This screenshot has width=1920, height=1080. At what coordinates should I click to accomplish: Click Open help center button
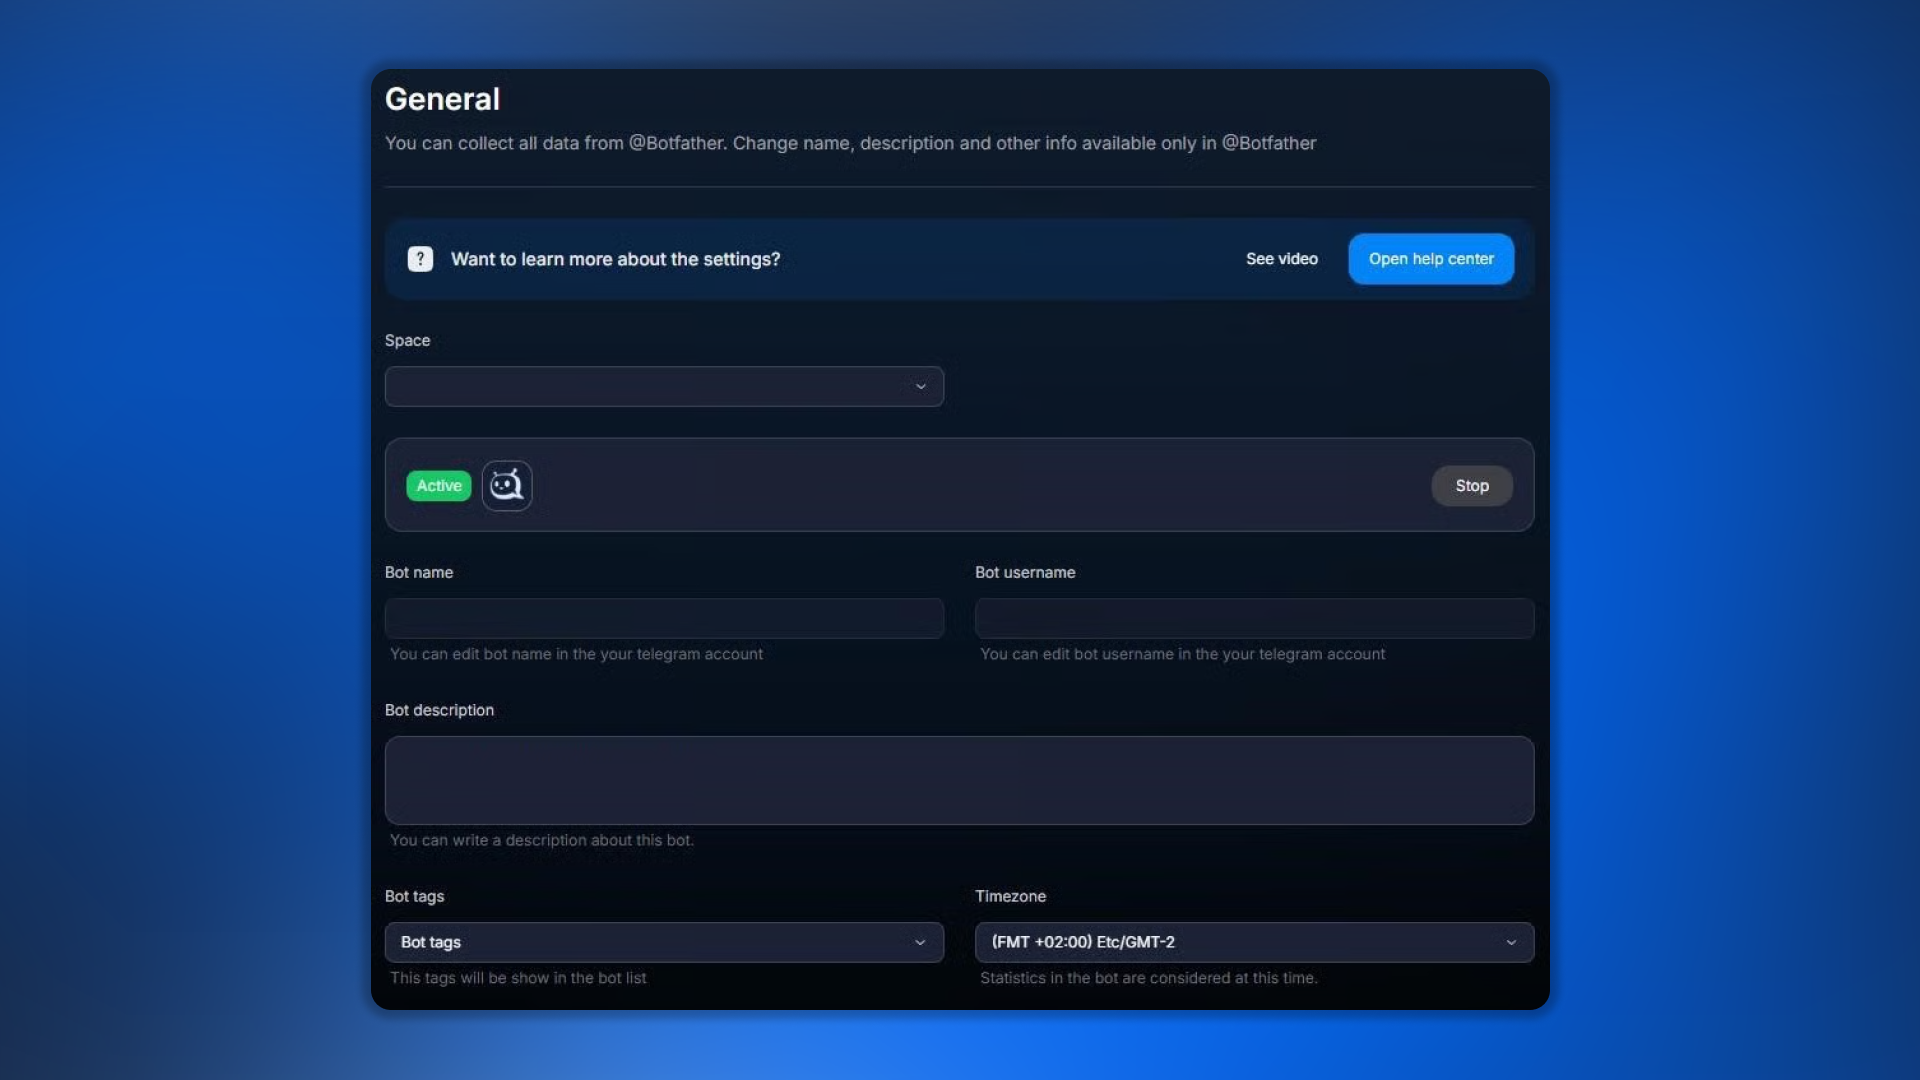tap(1431, 259)
